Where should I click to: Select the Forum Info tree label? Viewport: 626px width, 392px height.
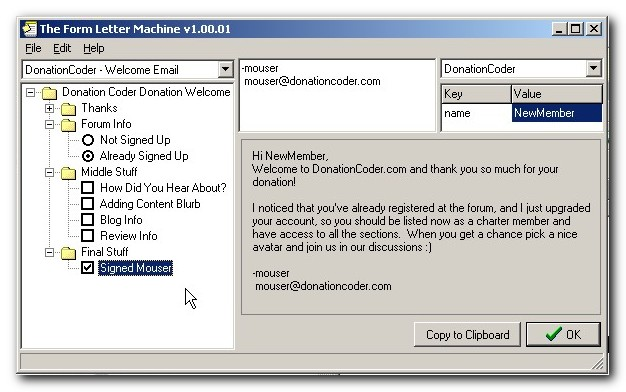(106, 124)
